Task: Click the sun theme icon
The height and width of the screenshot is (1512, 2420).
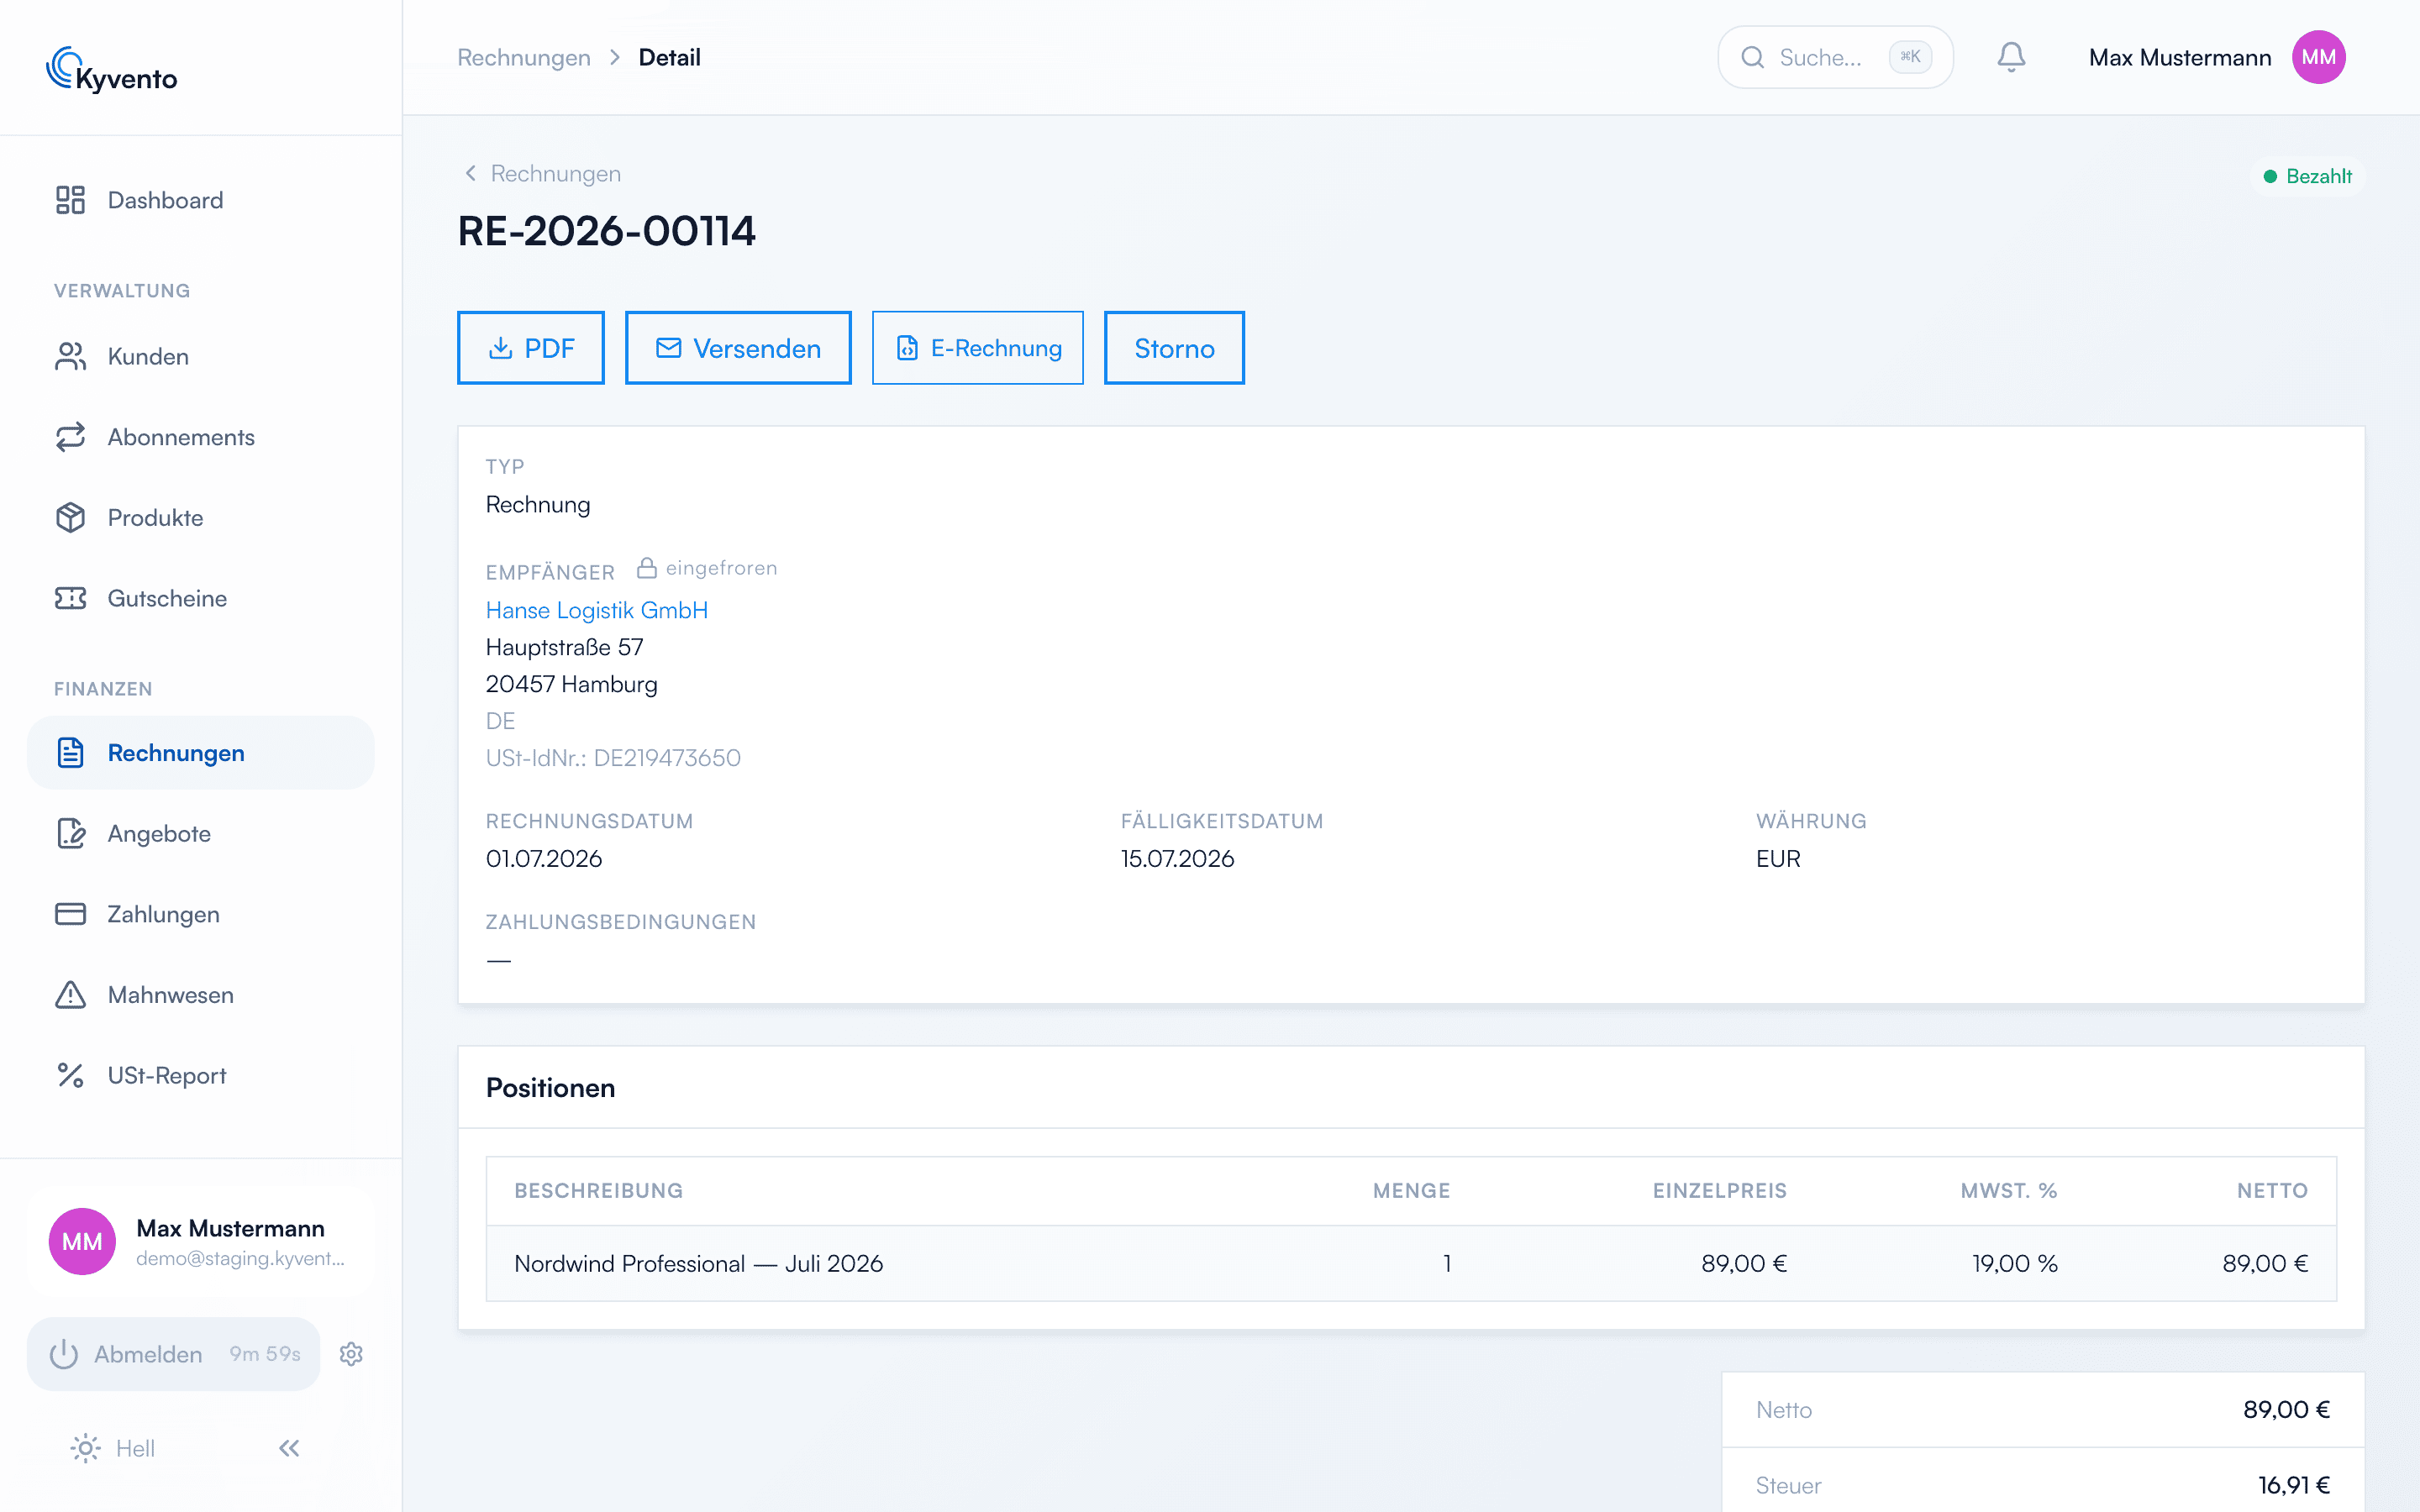Action: coord(85,1448)
